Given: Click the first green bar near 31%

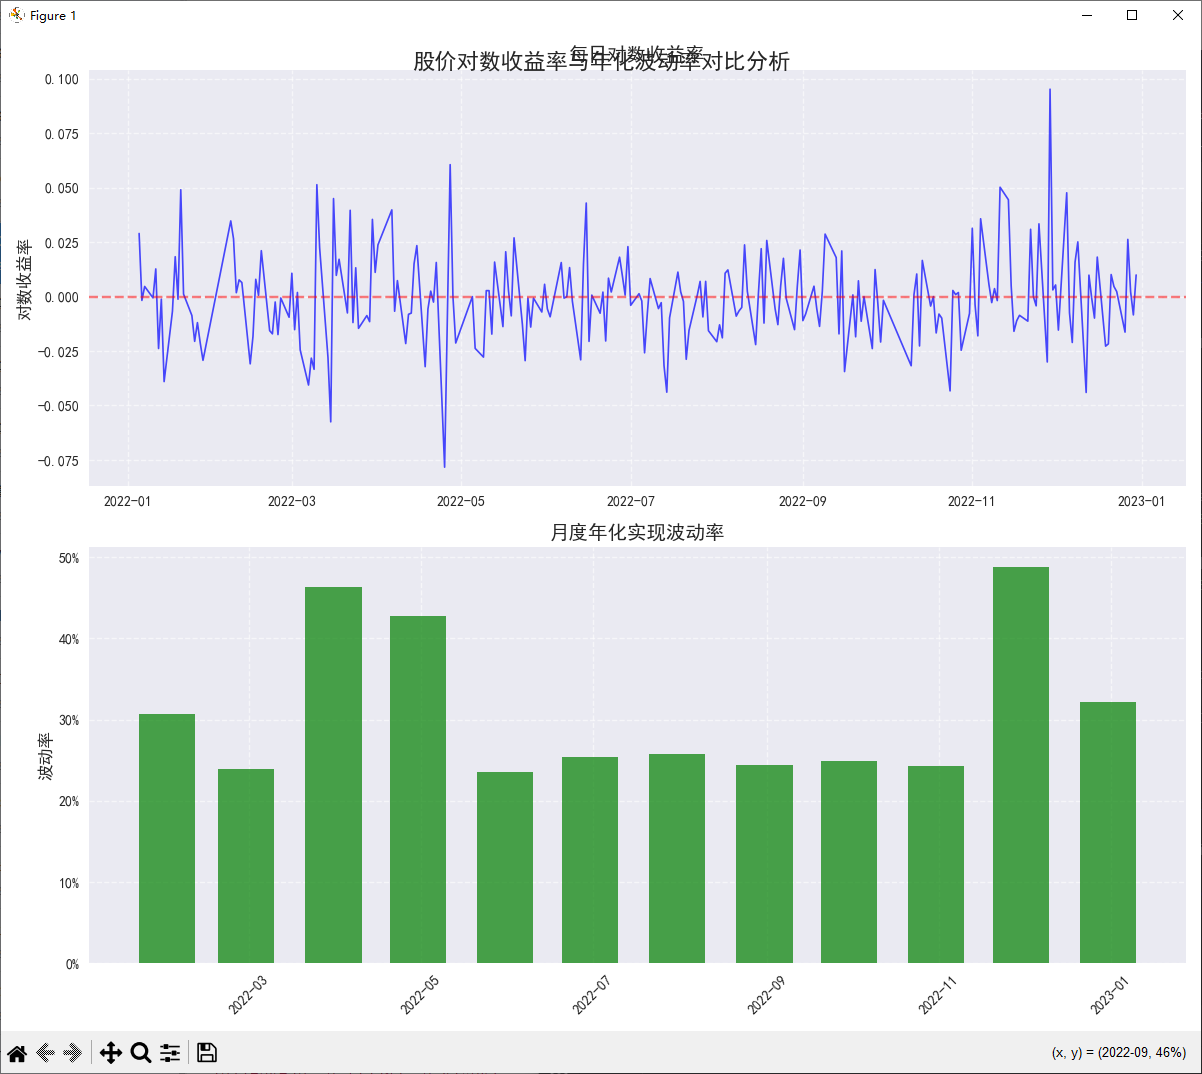Looking at the screenshot, I should click(167, 838).
